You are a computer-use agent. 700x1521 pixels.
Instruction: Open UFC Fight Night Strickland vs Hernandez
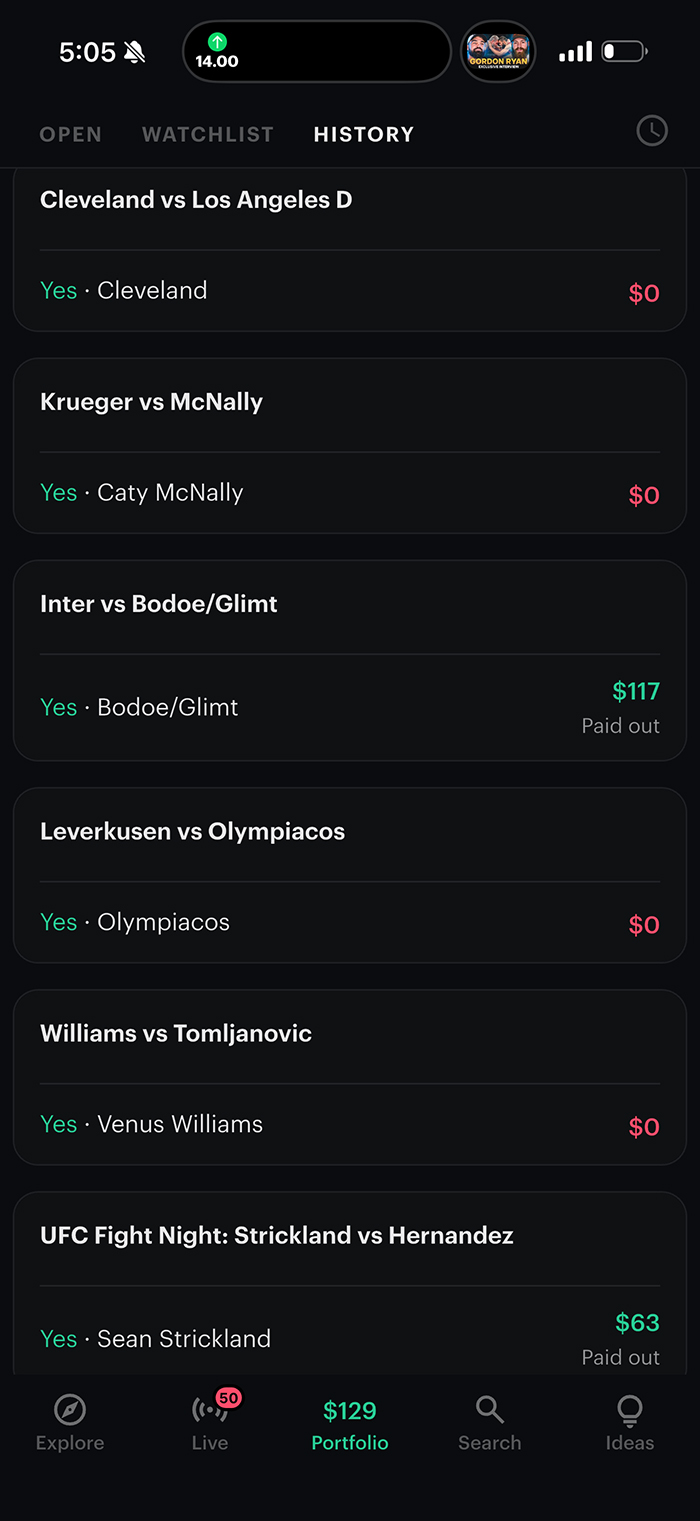pos(349,1280)
